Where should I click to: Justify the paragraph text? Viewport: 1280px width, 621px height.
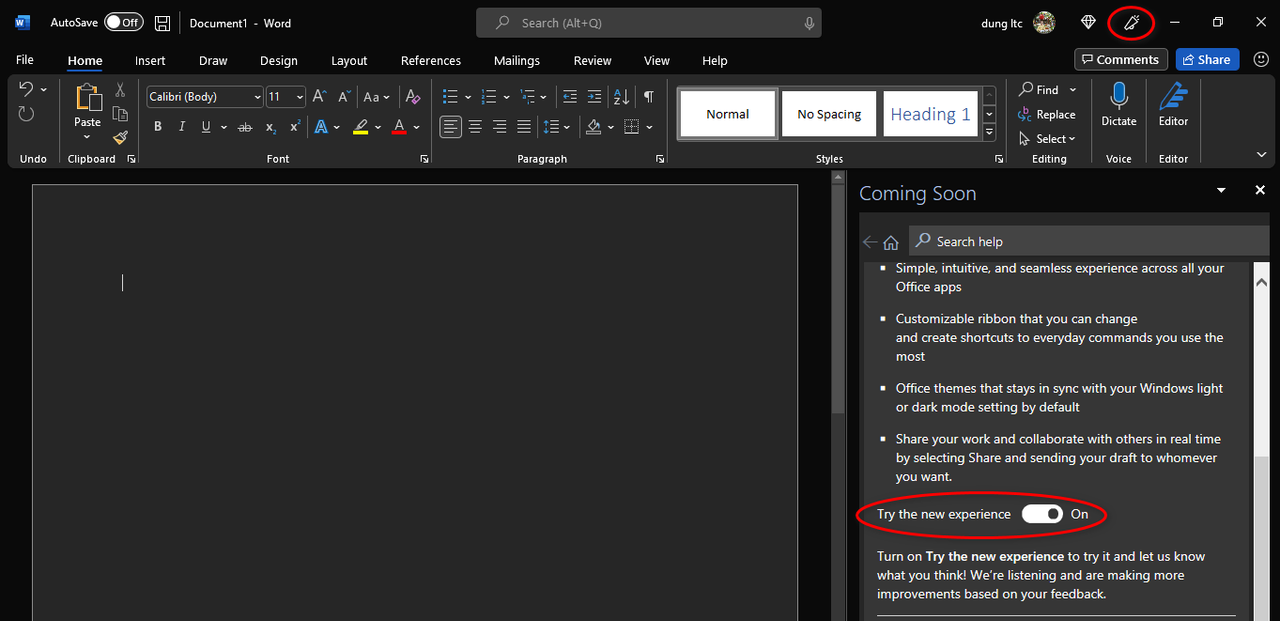click(523, 127)
